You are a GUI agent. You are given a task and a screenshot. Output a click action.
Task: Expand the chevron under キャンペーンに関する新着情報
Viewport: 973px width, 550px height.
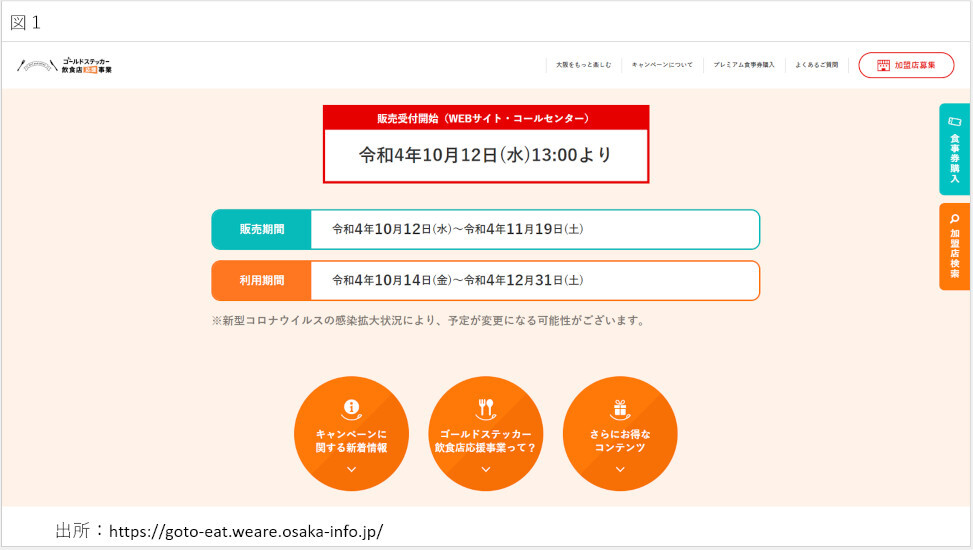351,469
